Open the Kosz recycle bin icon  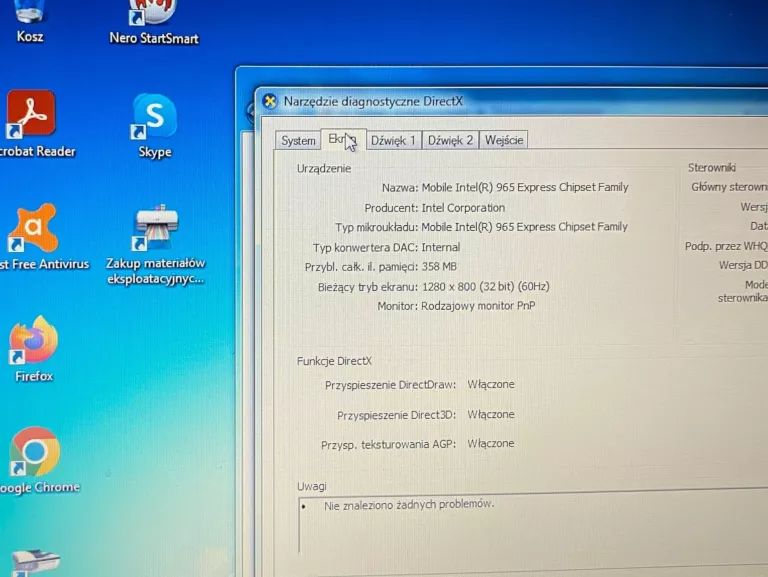pyautogui.click(x=30, y=22)
